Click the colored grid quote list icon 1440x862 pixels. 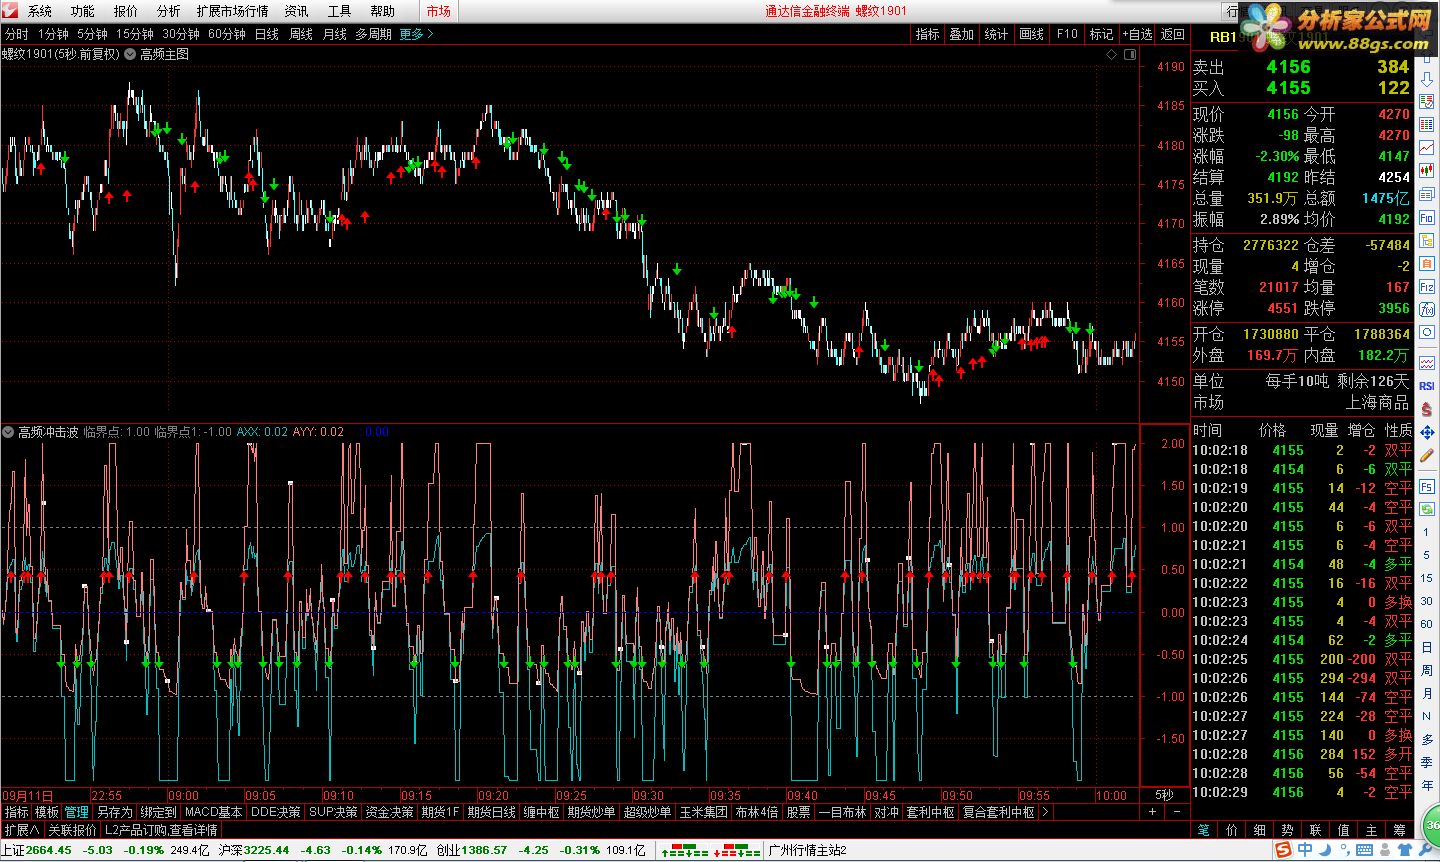coord(1427,124)
